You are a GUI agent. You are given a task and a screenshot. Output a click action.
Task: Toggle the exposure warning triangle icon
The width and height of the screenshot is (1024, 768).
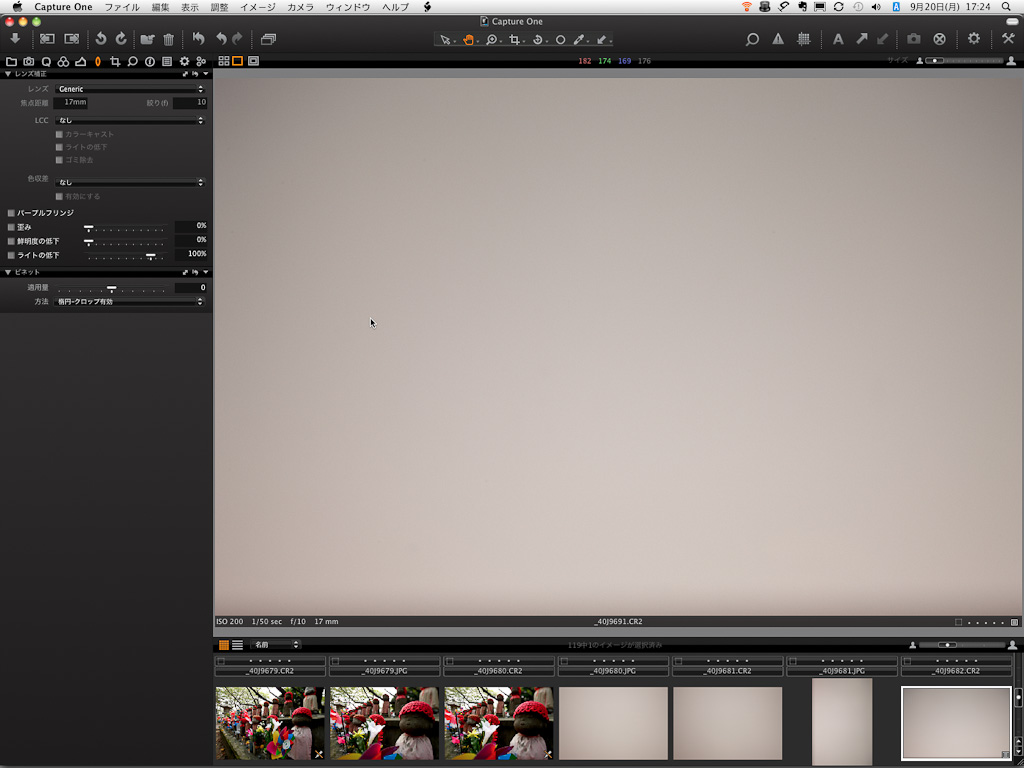[778, 39]
